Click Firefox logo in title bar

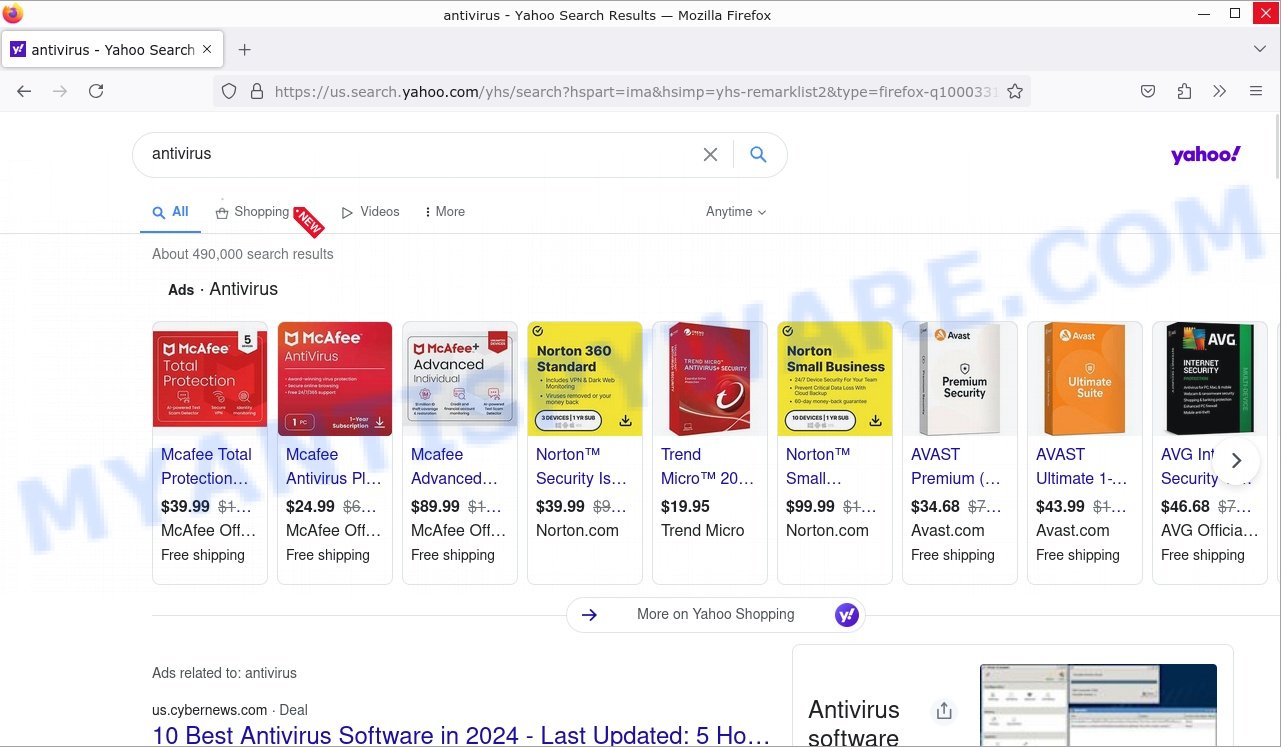(x=13, y=14)
